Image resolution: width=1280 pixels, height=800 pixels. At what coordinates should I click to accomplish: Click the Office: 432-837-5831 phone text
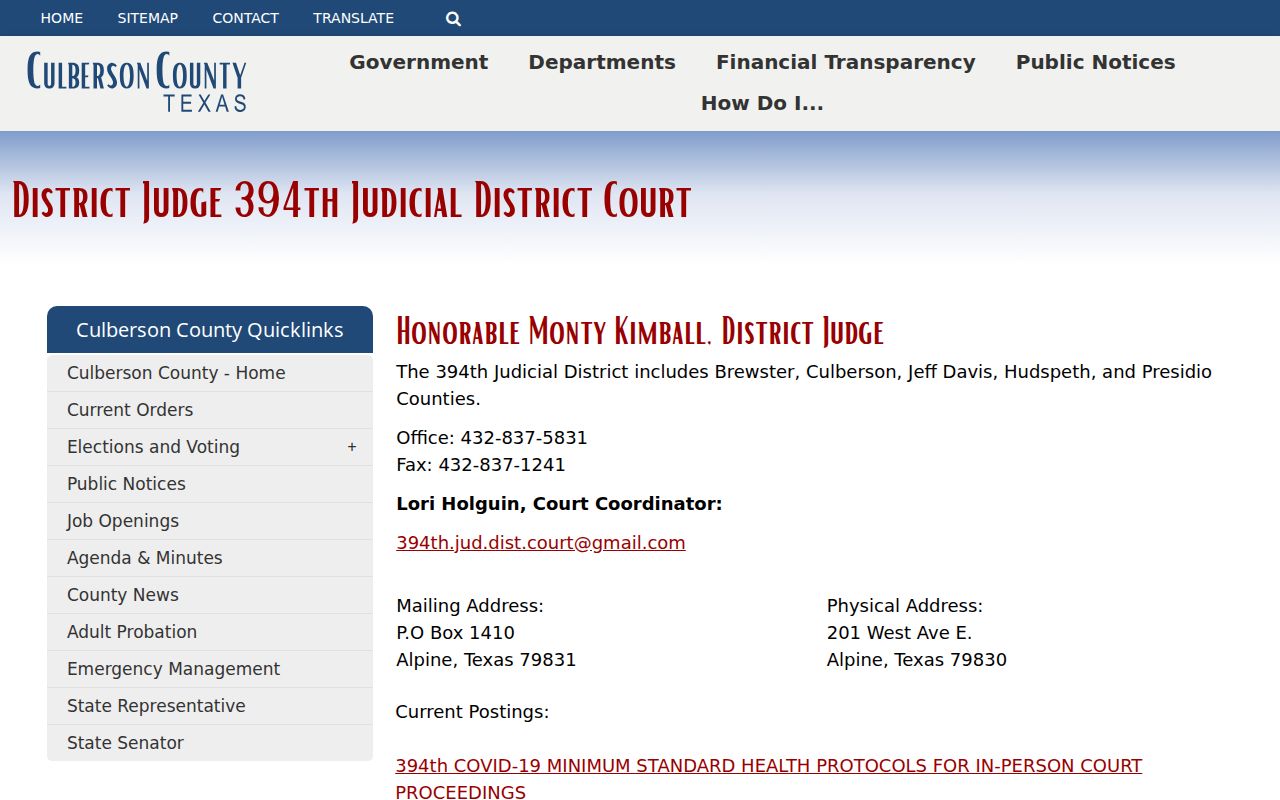tap(492, 438)
